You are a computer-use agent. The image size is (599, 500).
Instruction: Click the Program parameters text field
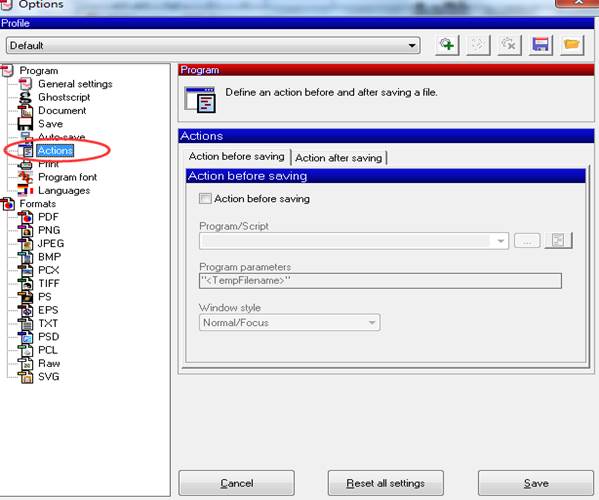(x=380, y=281)
